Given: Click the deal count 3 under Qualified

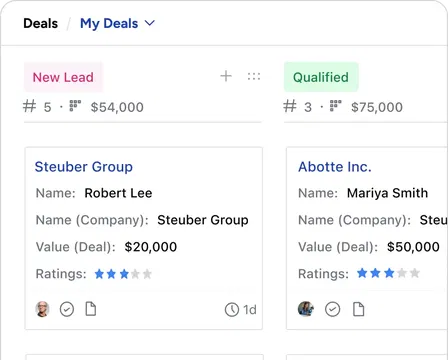Looking at the screenshot, I should [x=308, y=107].
